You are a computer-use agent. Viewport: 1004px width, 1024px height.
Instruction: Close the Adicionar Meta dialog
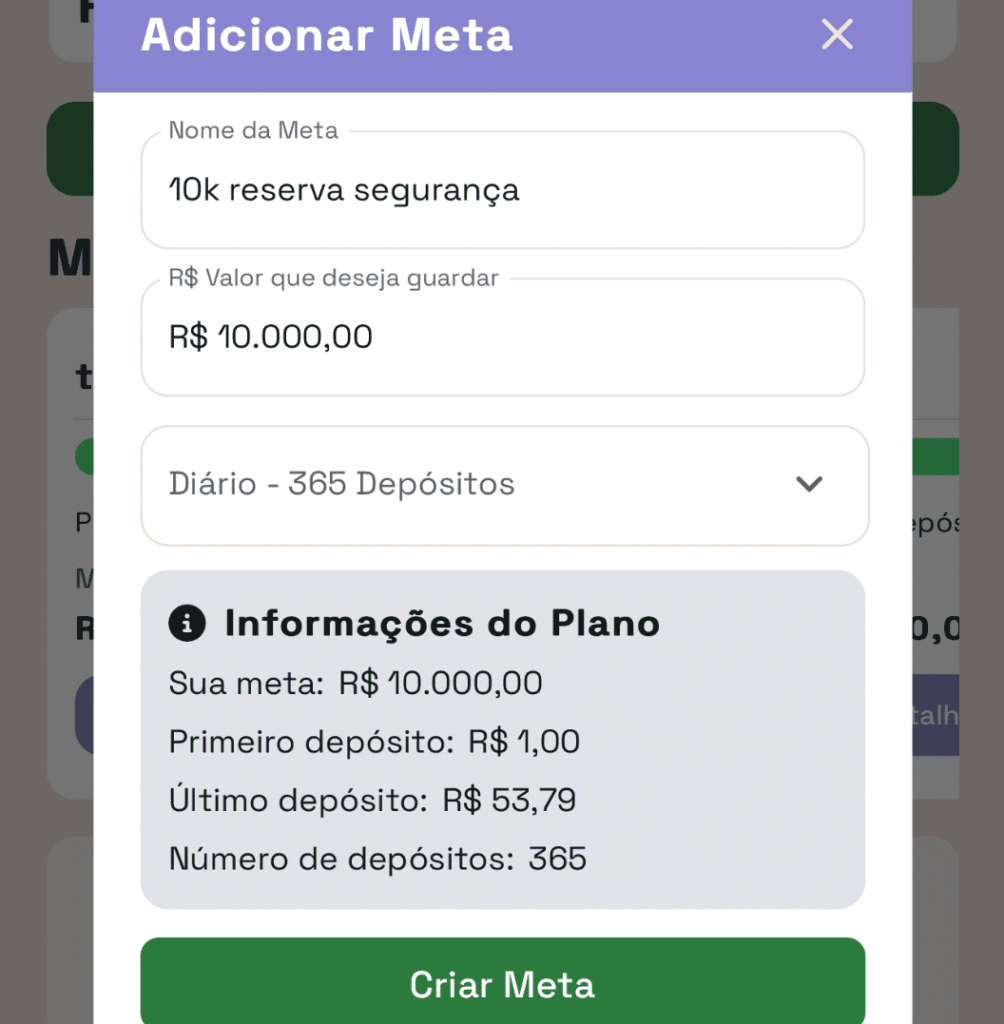(837, 34)
